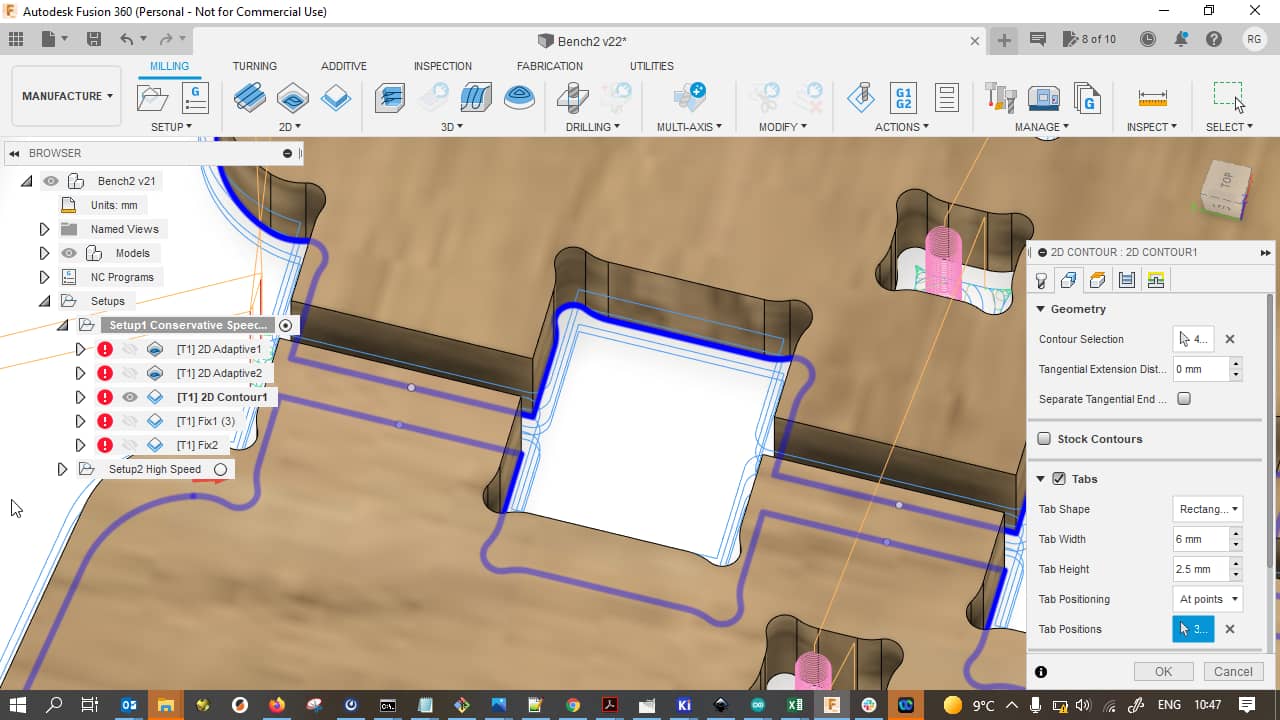This screenshot has height=720, width=1280.
Task: Toggle visibility of 2D Adaptive1 operation
Action: click(x=130, y=349)
